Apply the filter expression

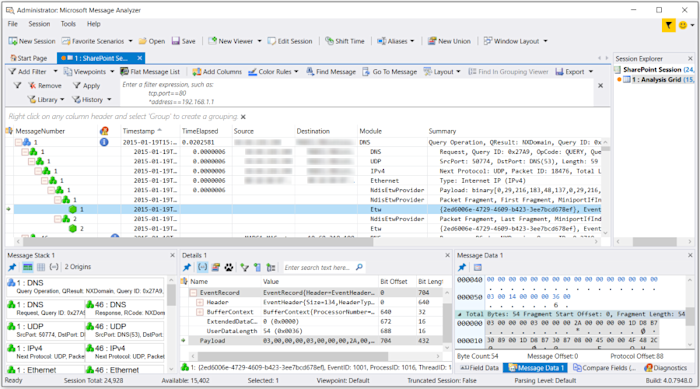tap(87, 86)
